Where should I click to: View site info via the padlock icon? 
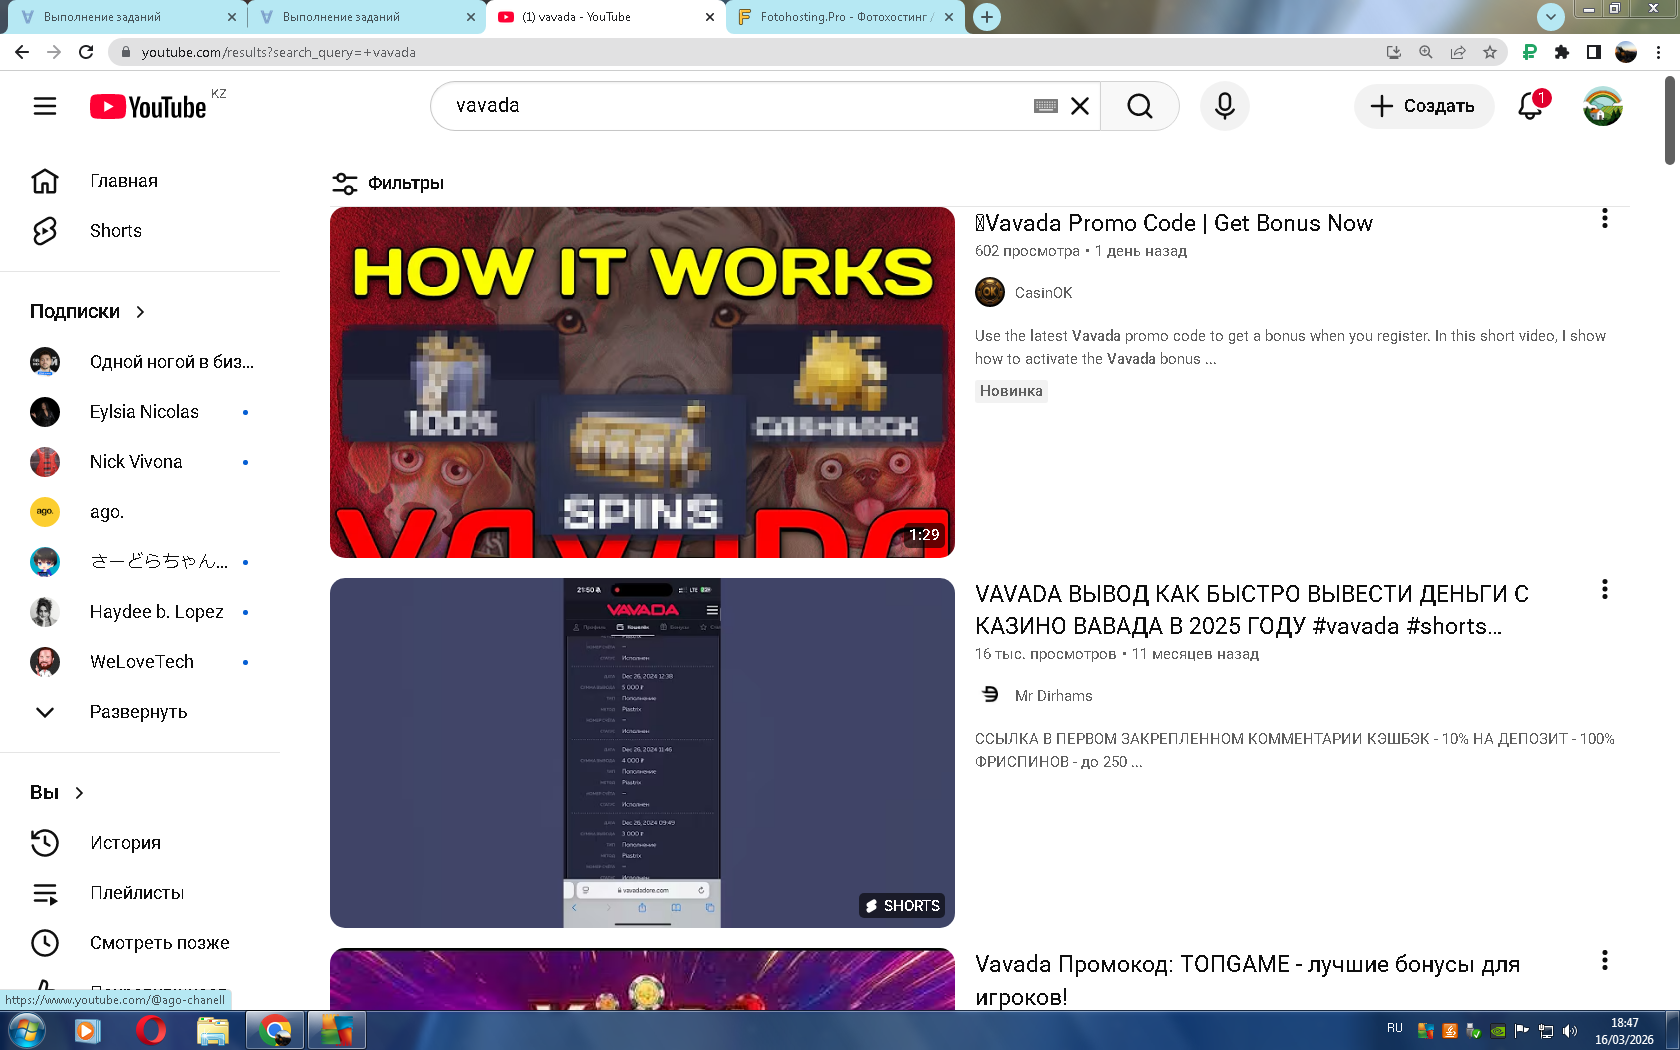click(x=125, y=52)
